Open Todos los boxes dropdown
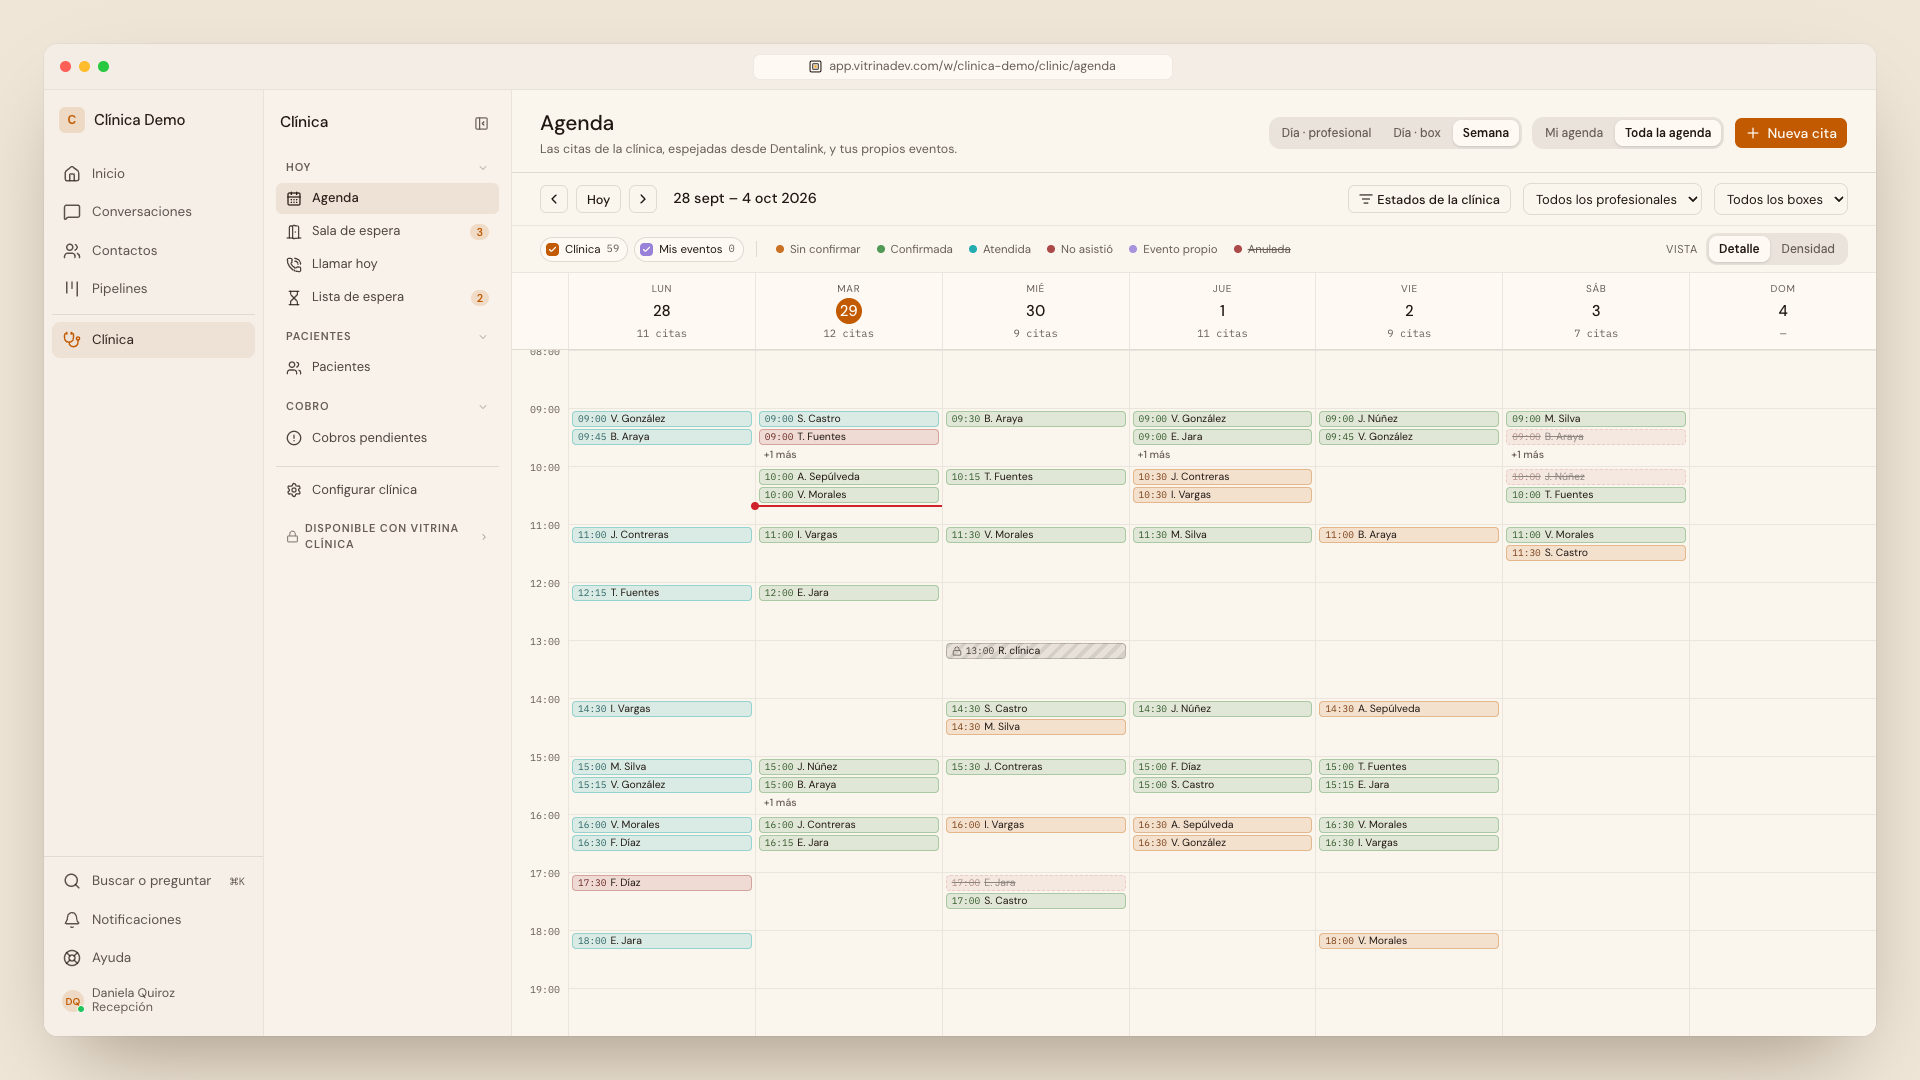Screen dimensions: 1920x1080 point(1780,200)
